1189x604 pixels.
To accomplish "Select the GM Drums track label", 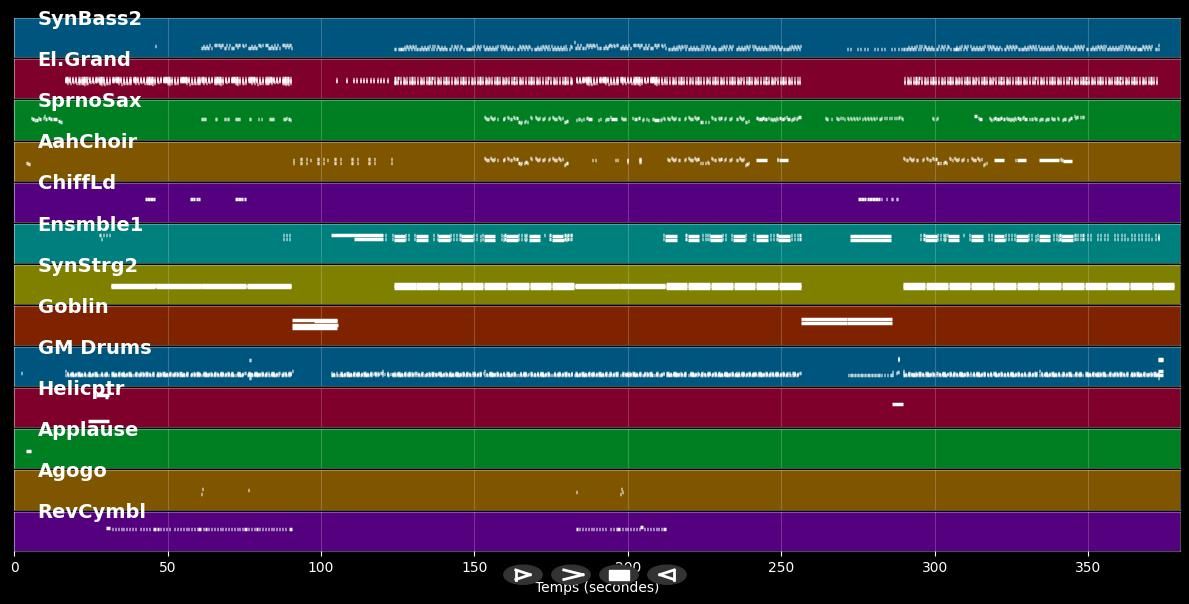I will click(95, 348).
